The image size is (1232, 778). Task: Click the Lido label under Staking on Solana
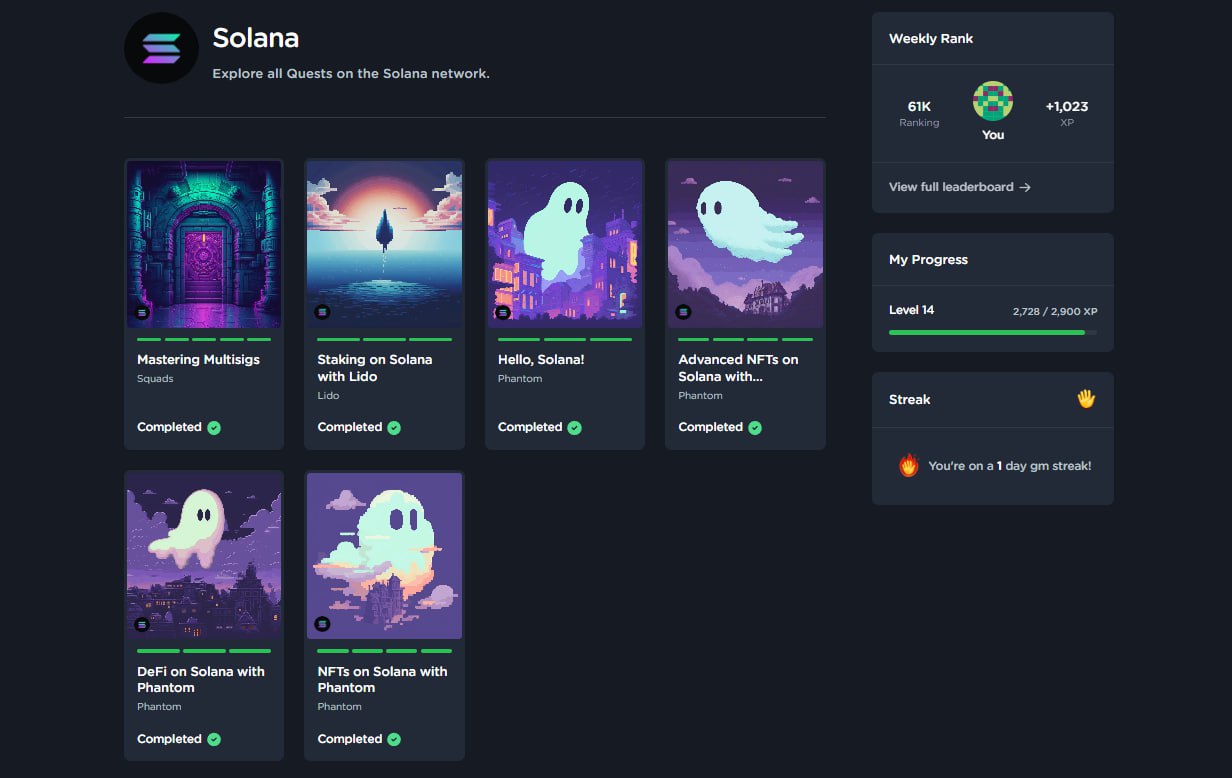[328, 396]
